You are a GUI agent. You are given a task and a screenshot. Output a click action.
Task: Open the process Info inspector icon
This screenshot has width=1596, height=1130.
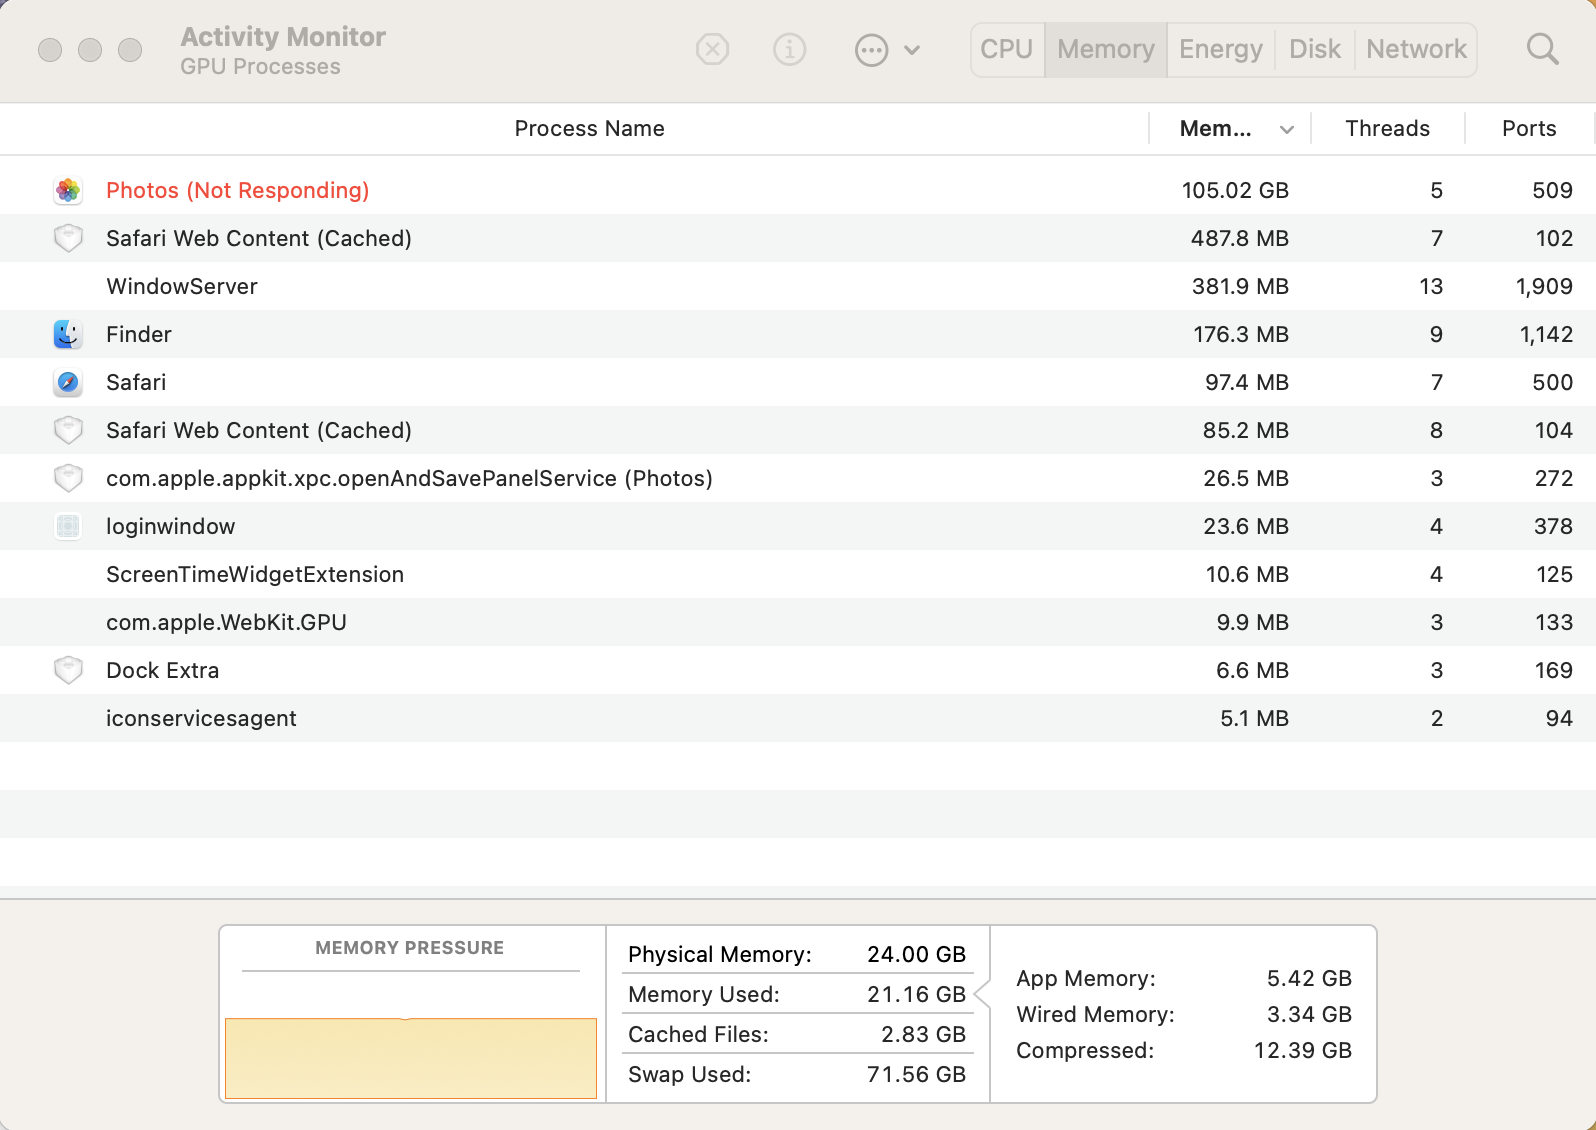click(x=790, y=49)
